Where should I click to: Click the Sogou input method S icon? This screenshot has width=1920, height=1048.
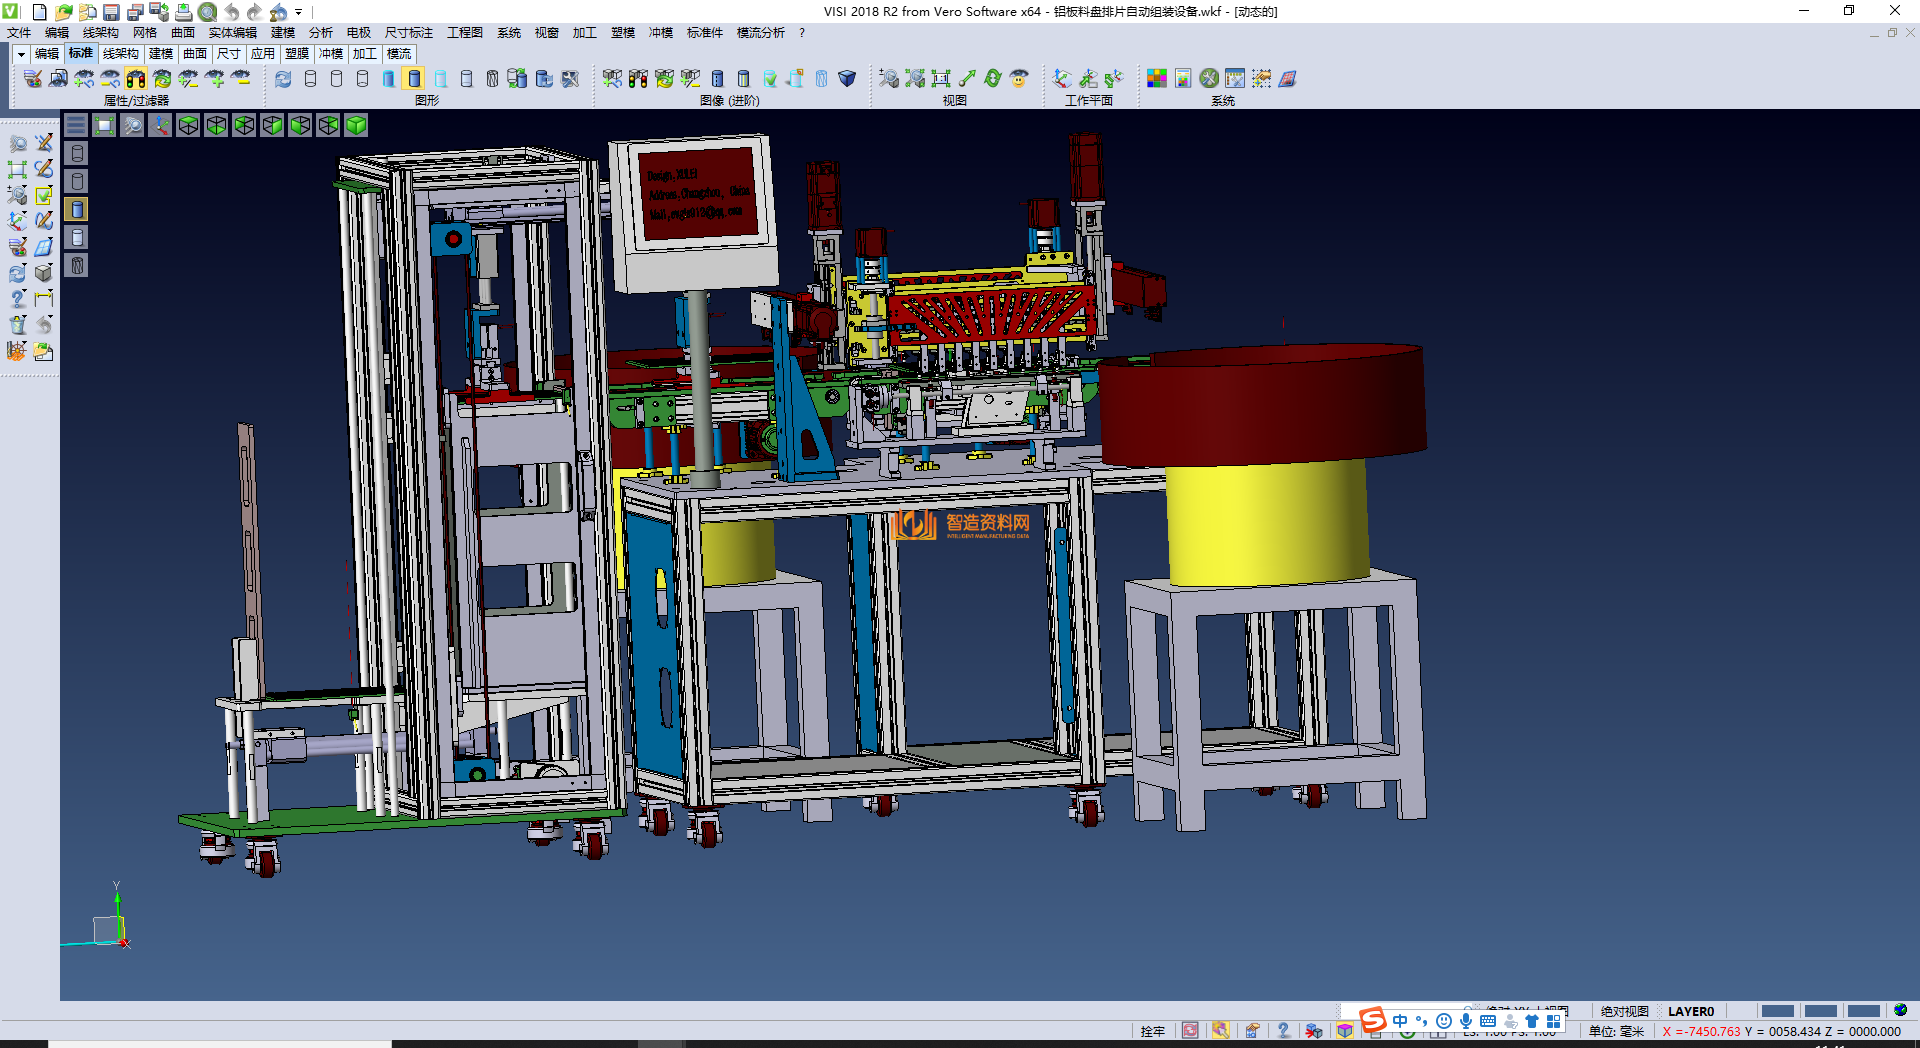click(1373, 1020)
